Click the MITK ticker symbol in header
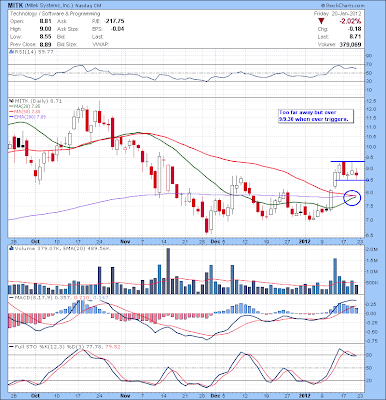The image size is (386, 400). coord(15,6)
